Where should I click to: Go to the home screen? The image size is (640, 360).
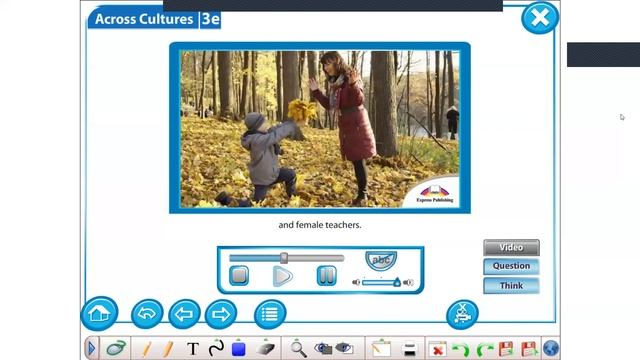coord(99,313)
